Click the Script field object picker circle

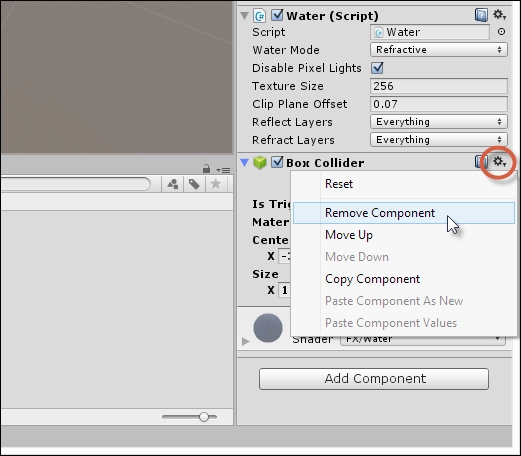coord(501,32)
